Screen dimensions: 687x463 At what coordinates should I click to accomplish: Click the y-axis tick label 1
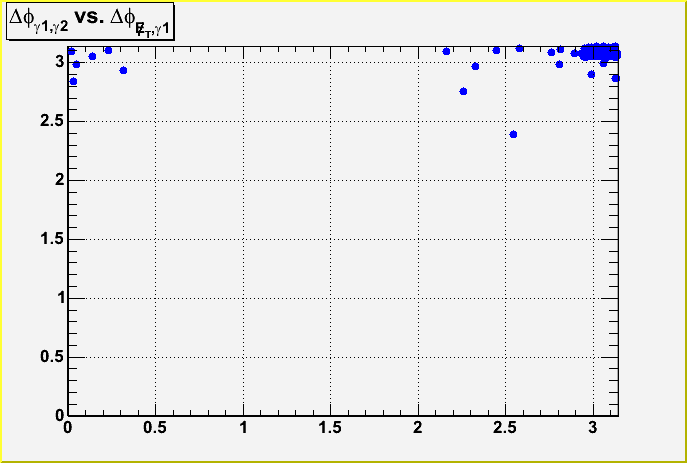coord(57,298)
